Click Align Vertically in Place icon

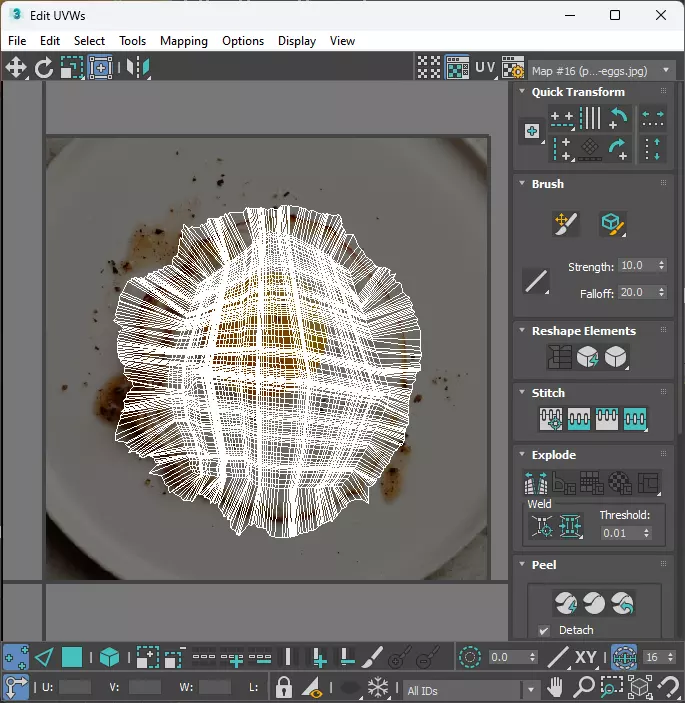coord(562,149)
